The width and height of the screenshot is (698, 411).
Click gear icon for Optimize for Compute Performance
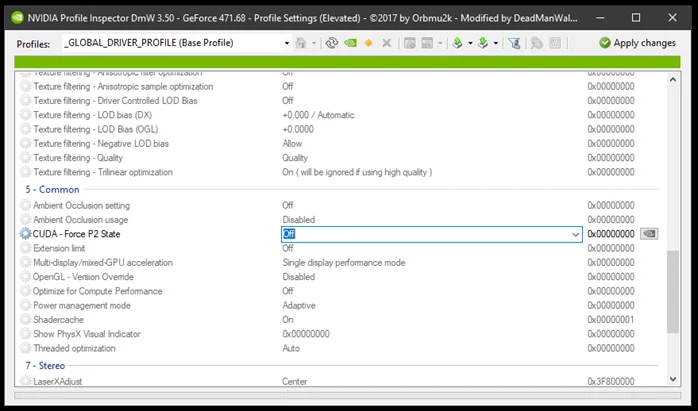[x=25, y=291]
